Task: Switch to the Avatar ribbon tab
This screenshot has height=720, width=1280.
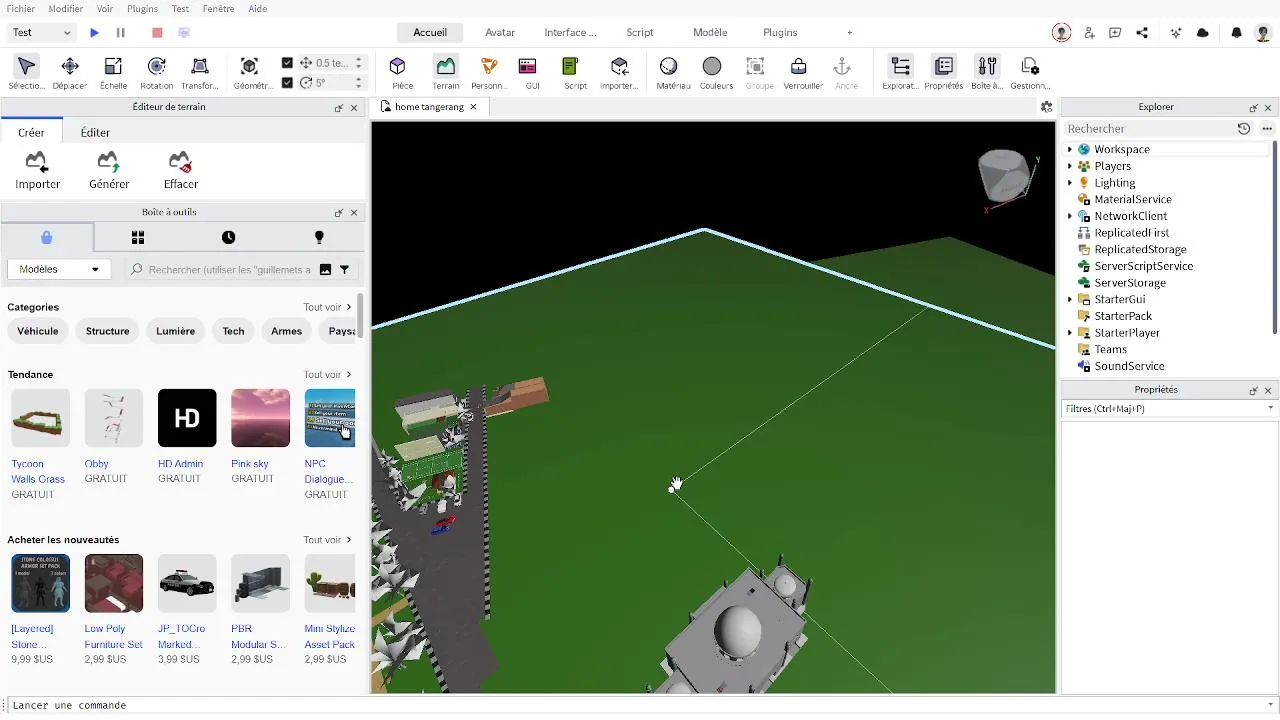Action: pos(500,32)
